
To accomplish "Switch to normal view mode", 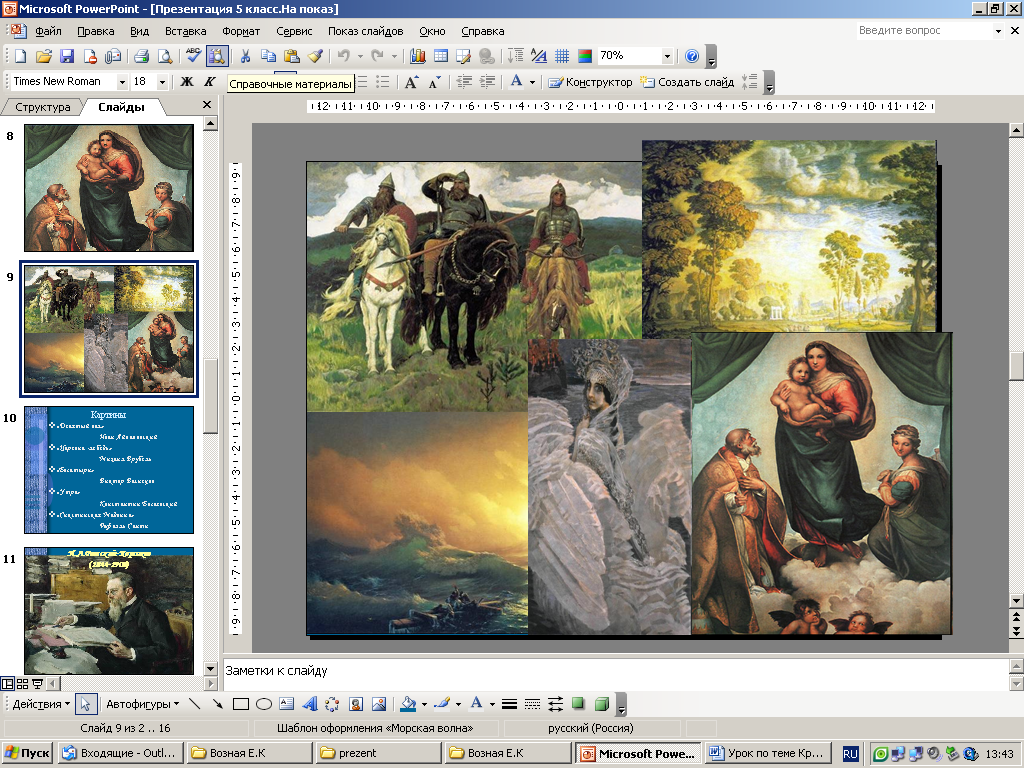I will pos(7,684).
